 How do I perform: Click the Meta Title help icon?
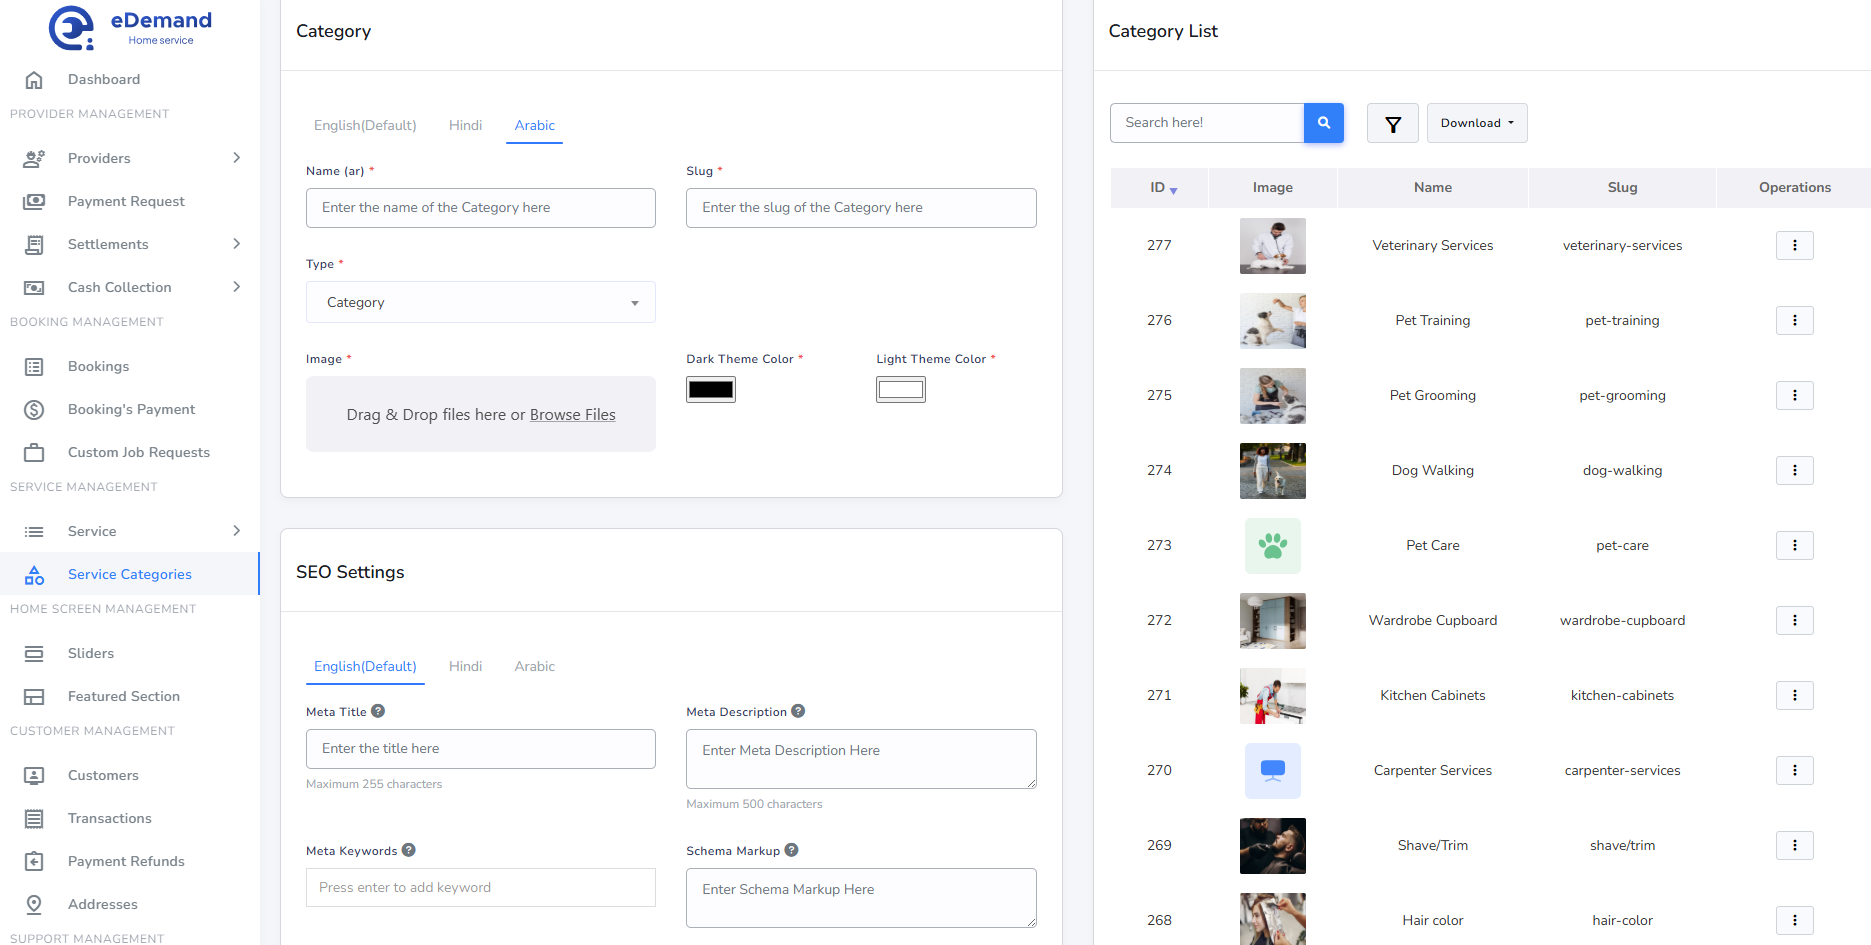click(x=378, y=711)
